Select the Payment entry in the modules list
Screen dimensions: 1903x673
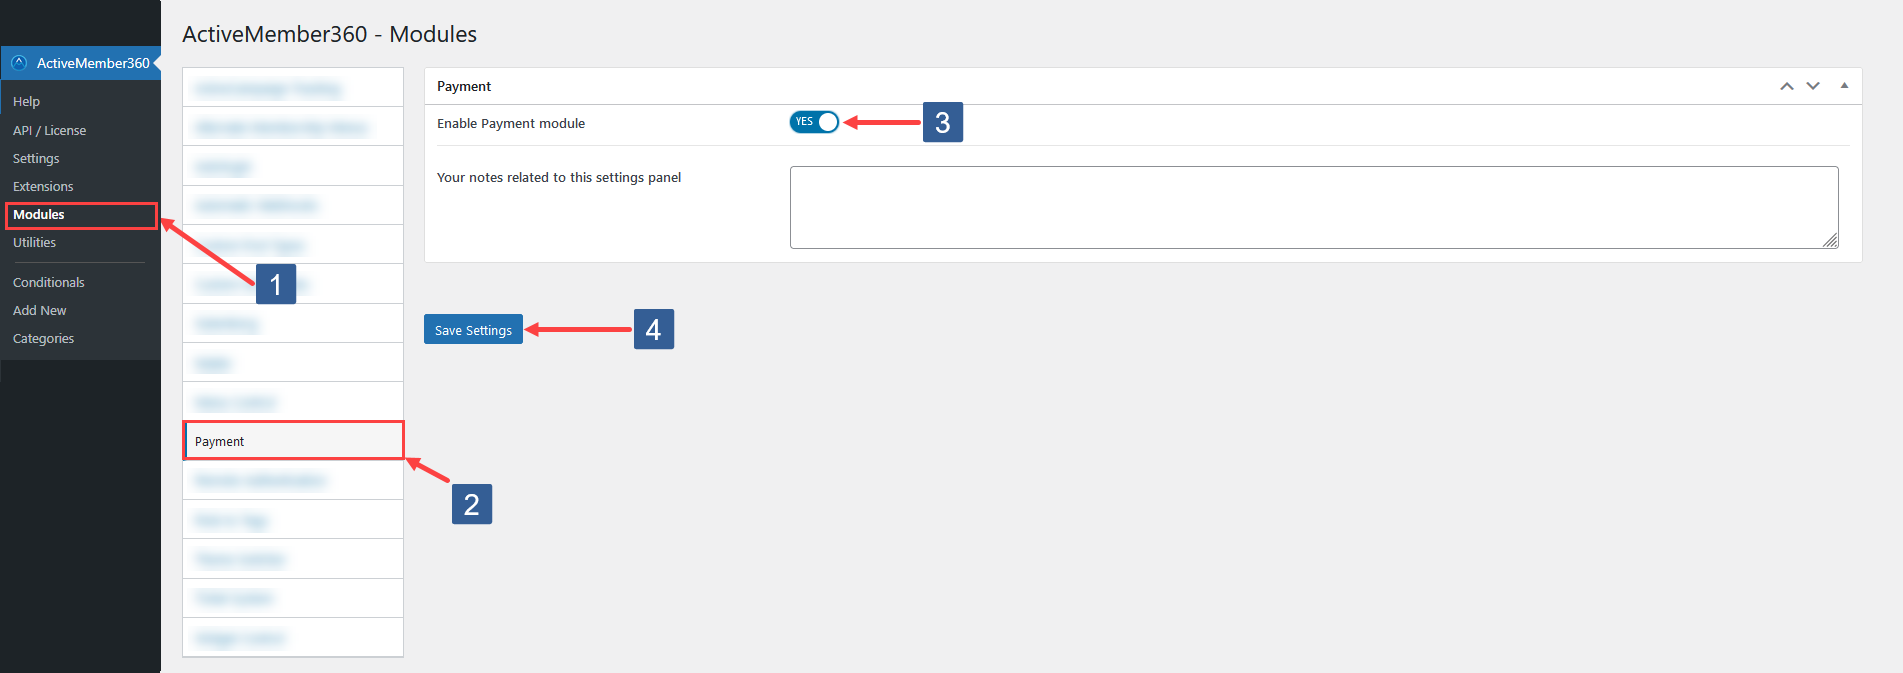pyautogui.click(x=293, y=440)
